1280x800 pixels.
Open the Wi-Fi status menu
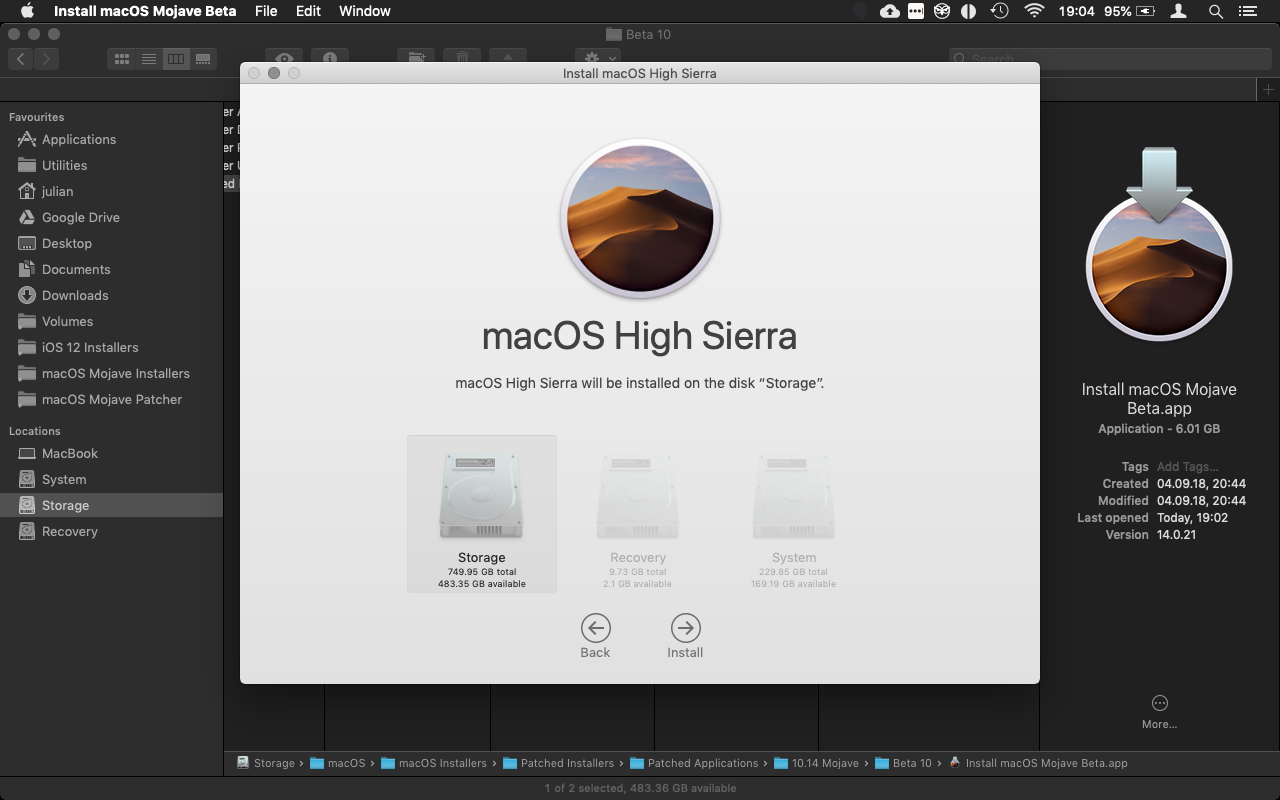pyautogui.click(x=1034, y=11)
